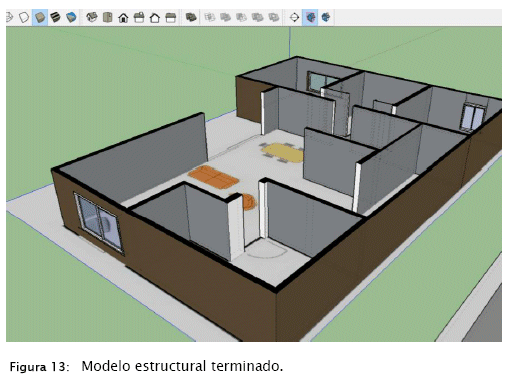Image resolution: width=512 pixels, height=378 pixels.
Task: Switch to Top view
Action: (107, 17)
